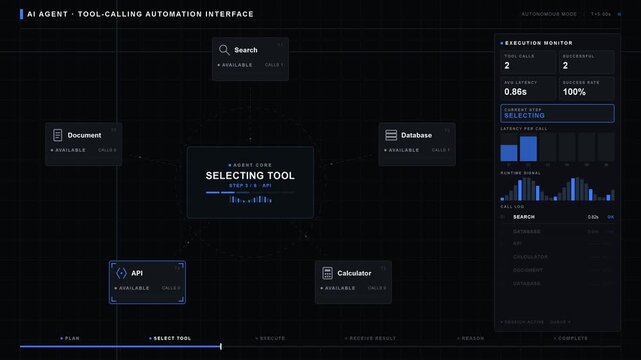The height and width of the screenshot is (360, 641).
Task: Click the Agent Core segmented step progress bar
Action: pos(250,192)
